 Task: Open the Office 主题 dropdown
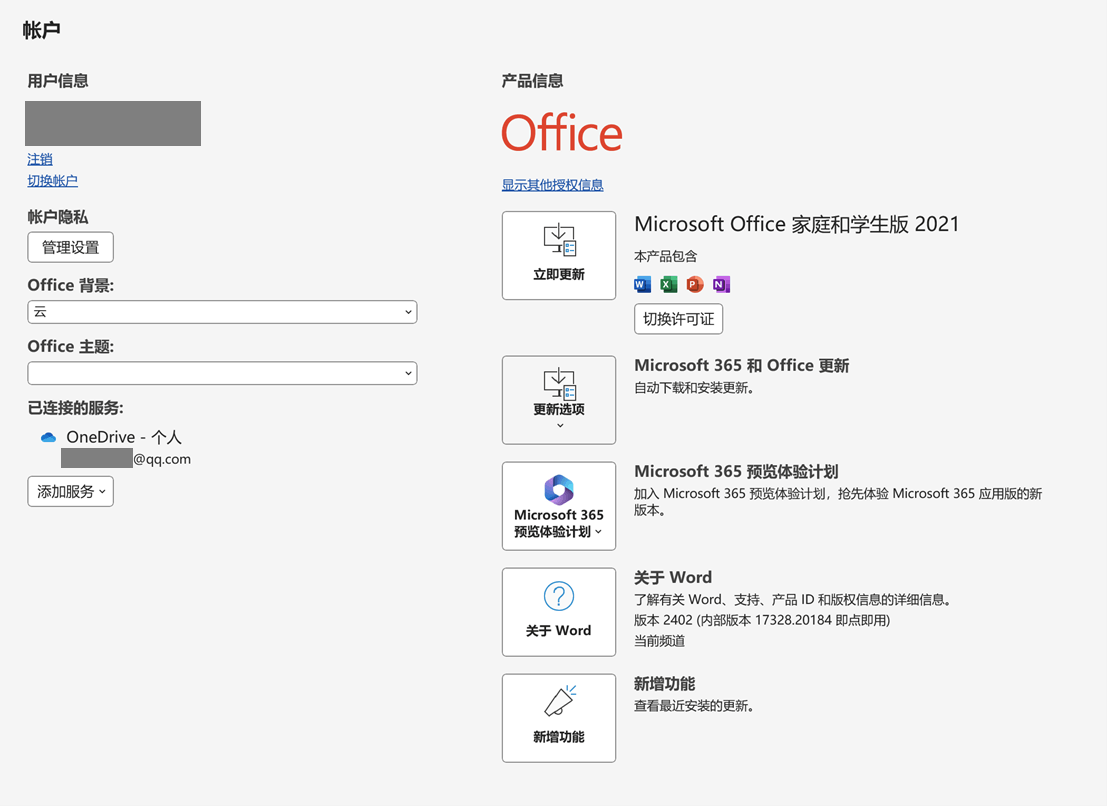point(222,373)
